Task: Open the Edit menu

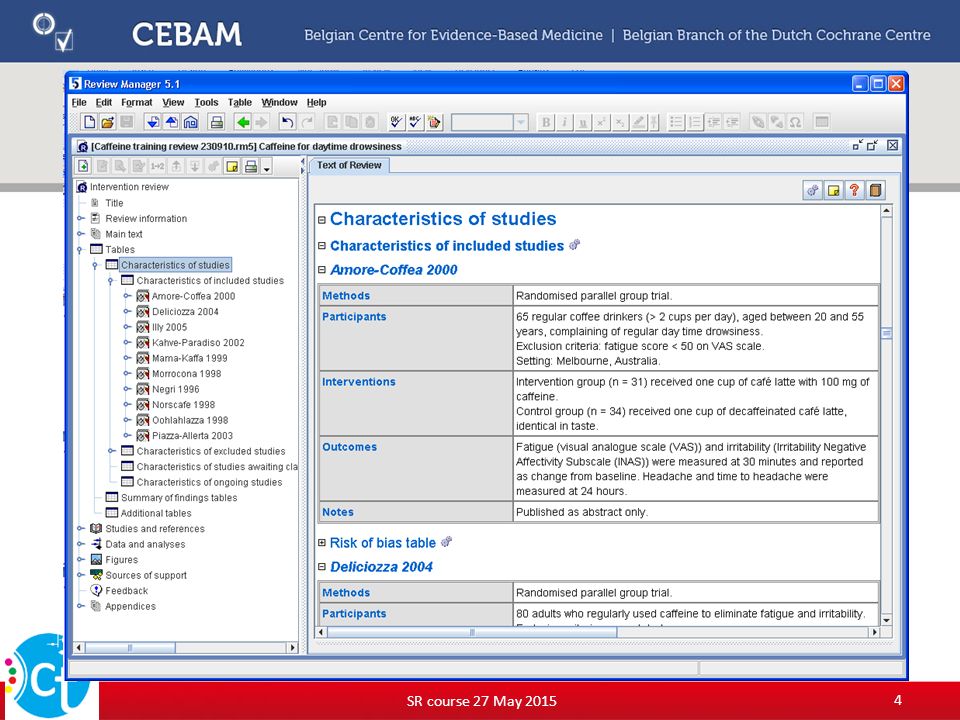Action: click(x=103, y=102)
